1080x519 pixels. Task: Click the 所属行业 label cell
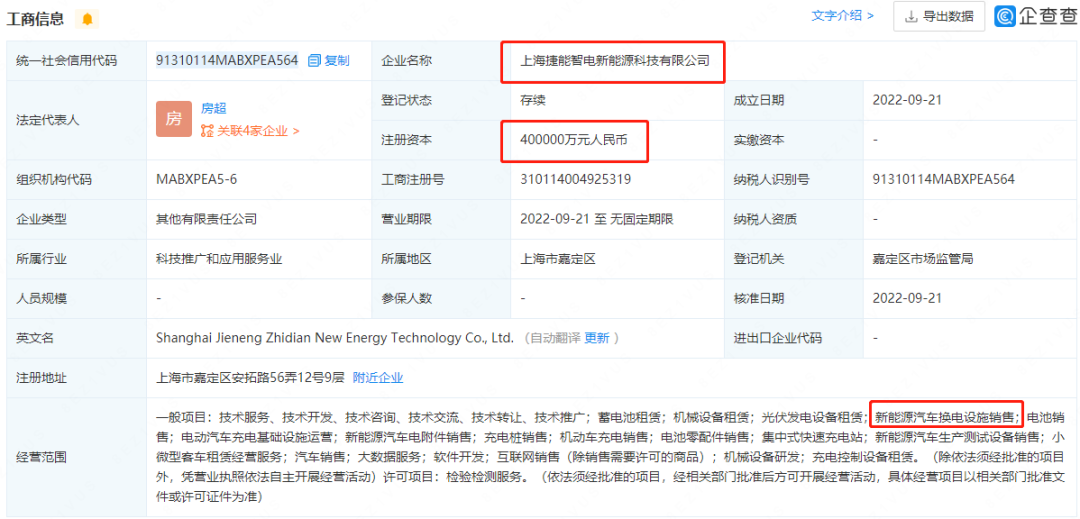point(76,260)
